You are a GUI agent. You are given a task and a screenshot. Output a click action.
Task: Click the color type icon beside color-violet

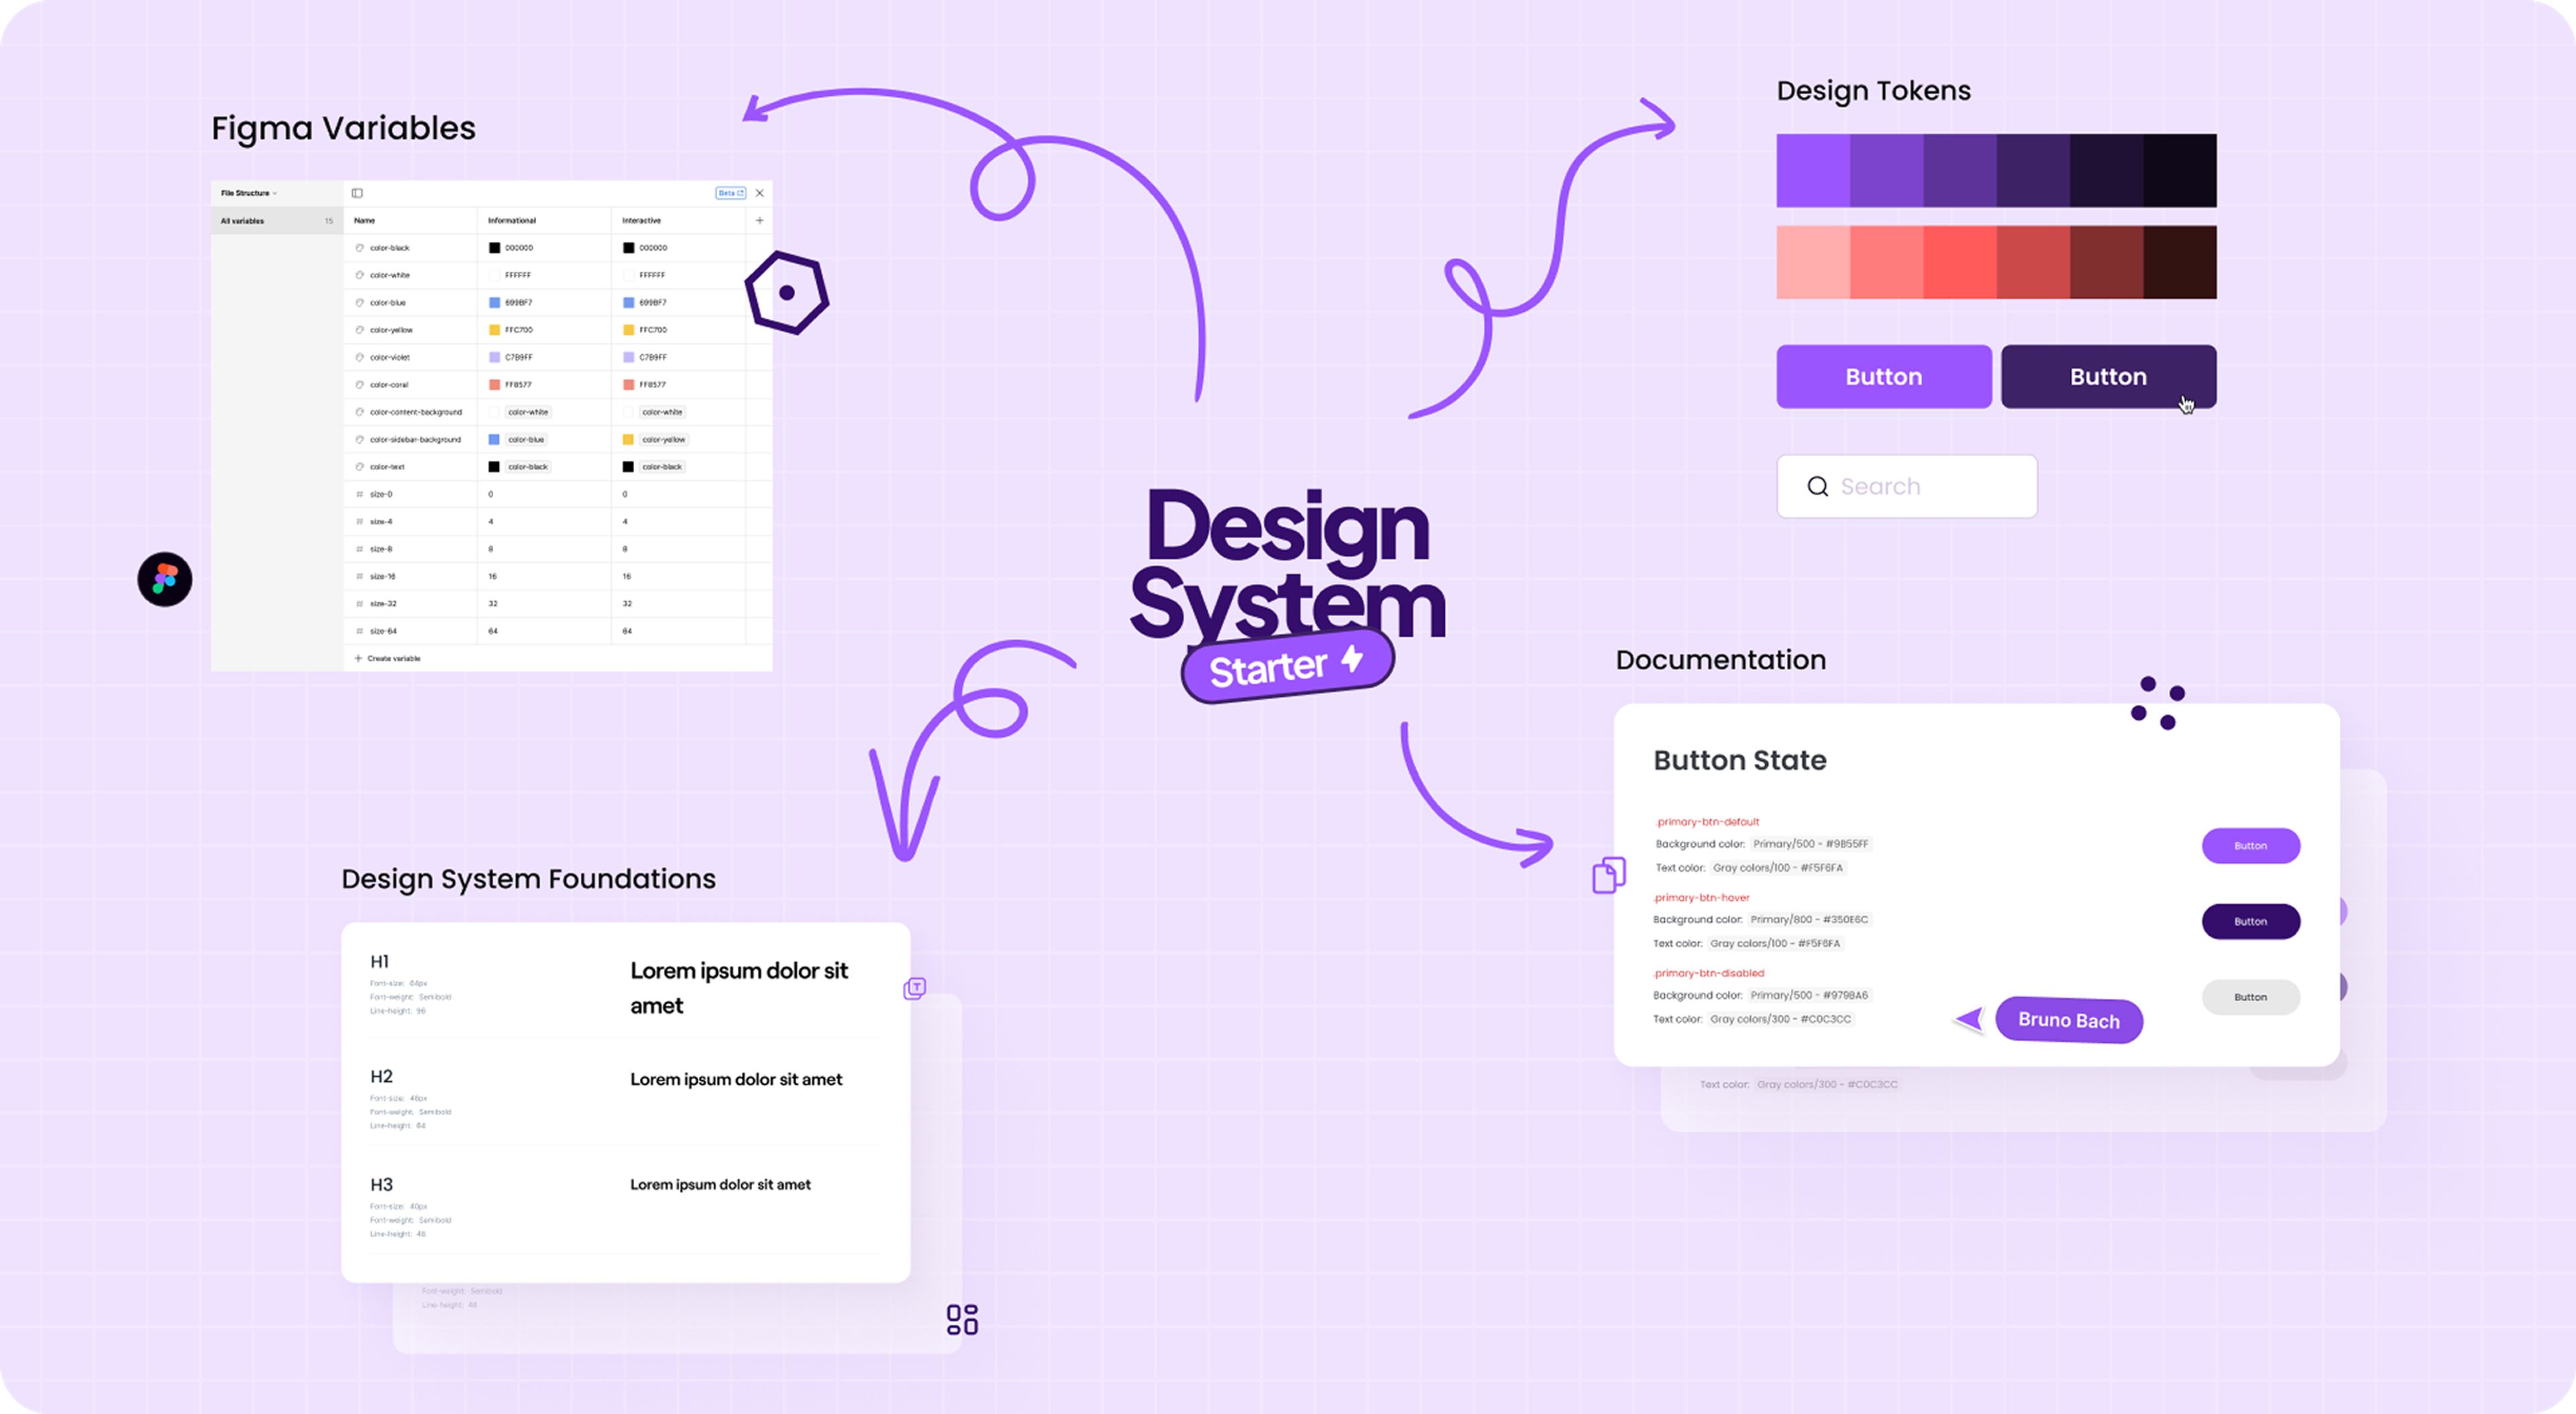tap(359, 357)
